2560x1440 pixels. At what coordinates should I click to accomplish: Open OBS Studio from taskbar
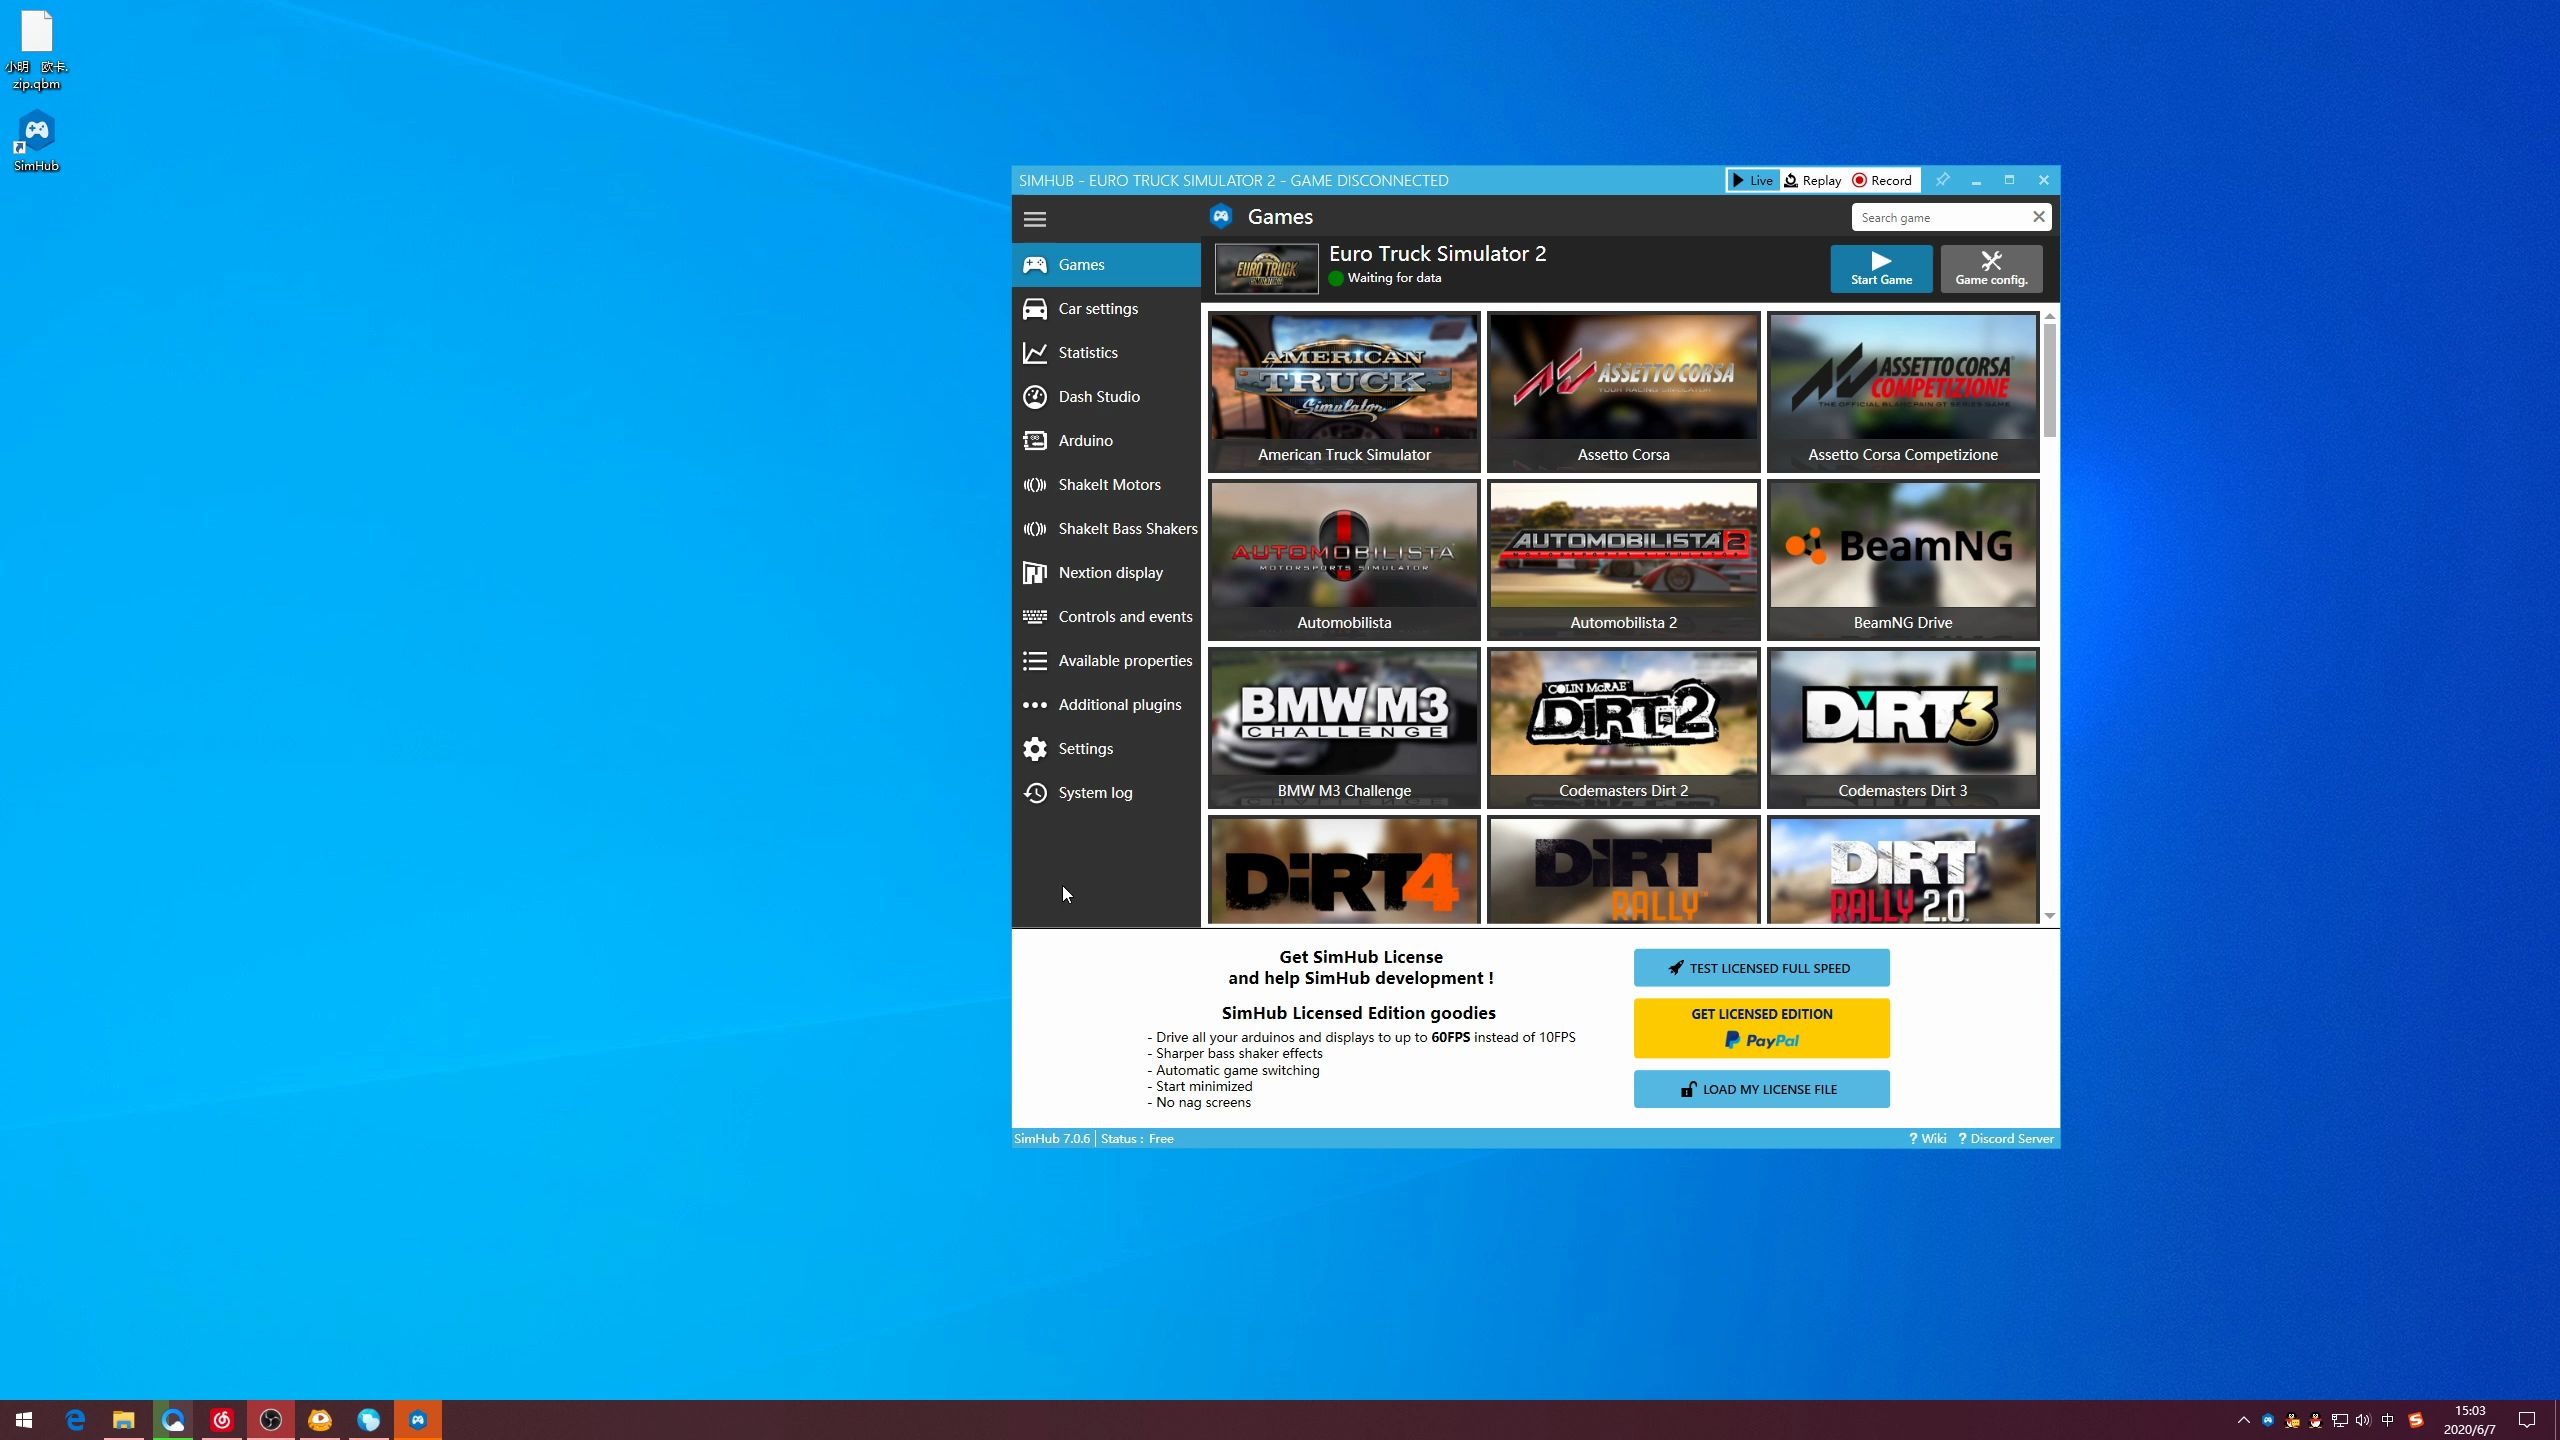[270, 1420]
